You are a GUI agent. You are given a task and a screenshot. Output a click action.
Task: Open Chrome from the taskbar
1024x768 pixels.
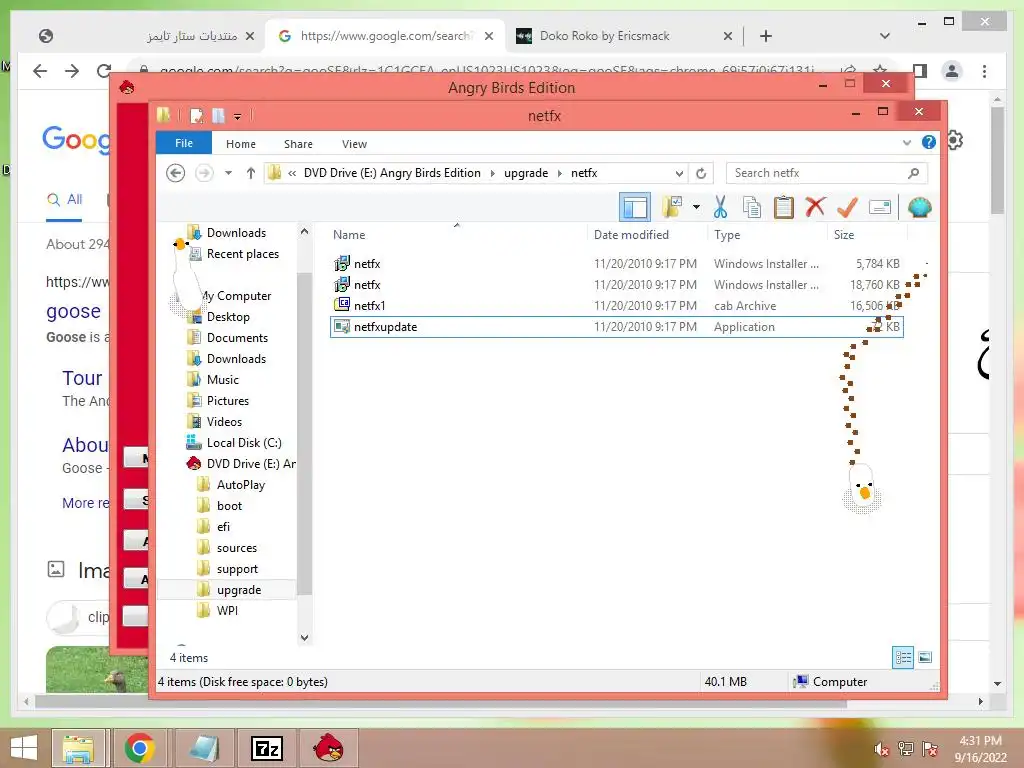139,748
